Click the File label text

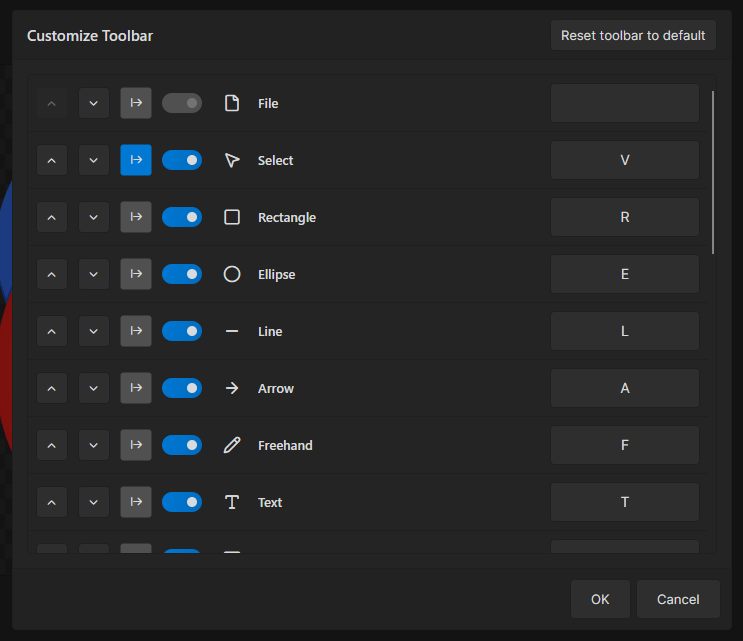268,104
